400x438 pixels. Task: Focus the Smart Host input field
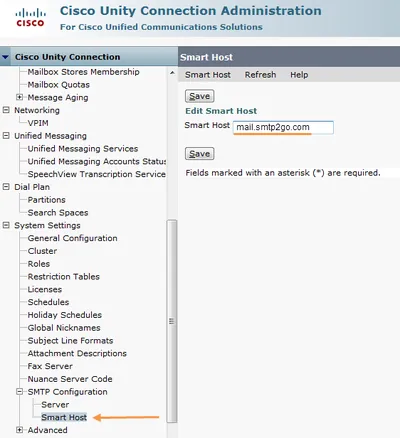pyautogui.click(x=283, y=127)
